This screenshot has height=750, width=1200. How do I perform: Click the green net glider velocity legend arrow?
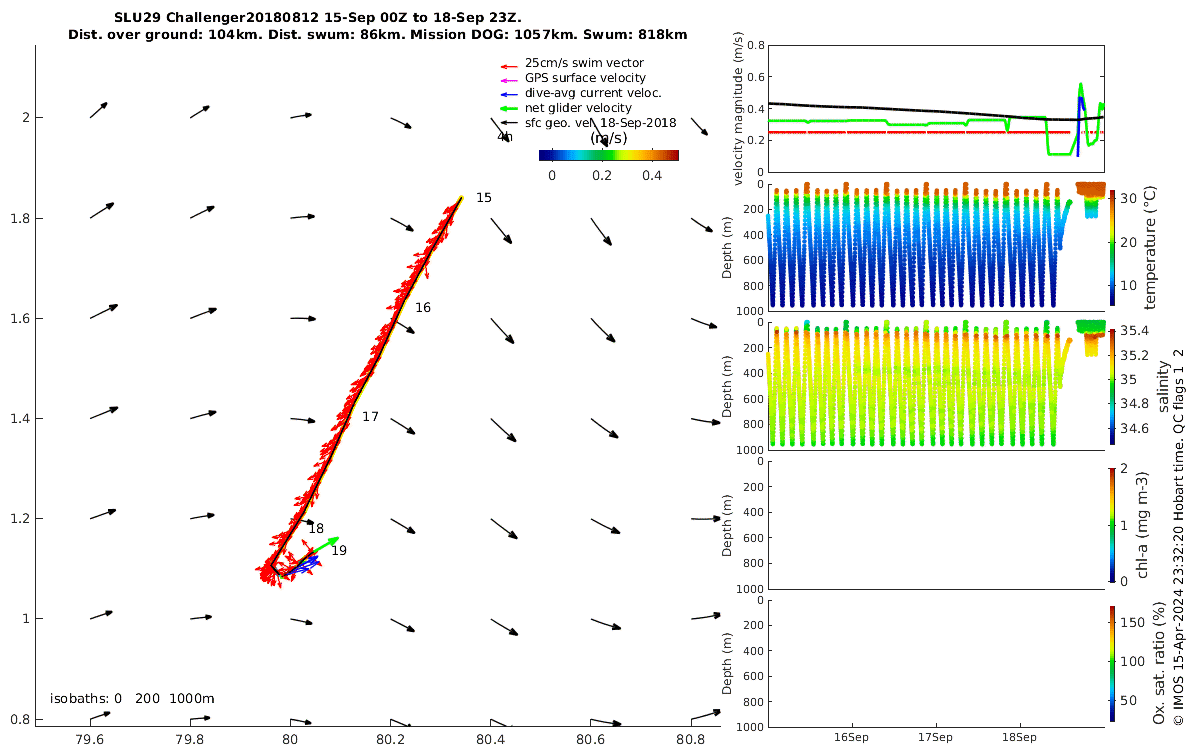pos(508,108)
